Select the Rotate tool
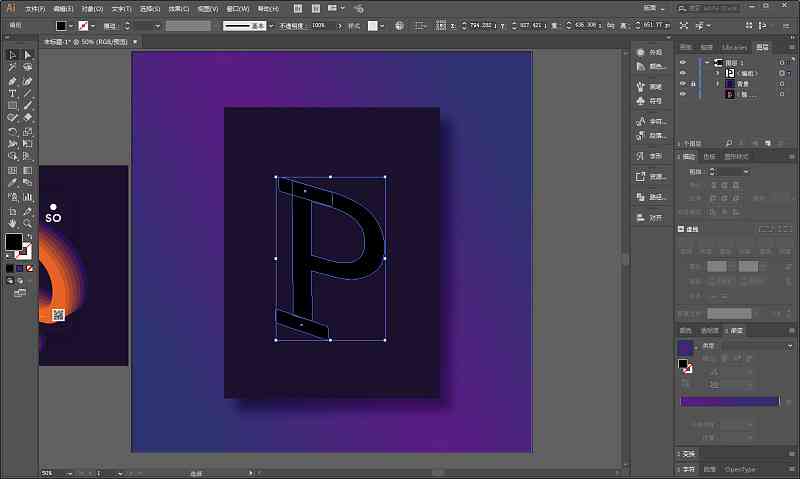This screenshot has height=479, width=800. coord(12,132)
